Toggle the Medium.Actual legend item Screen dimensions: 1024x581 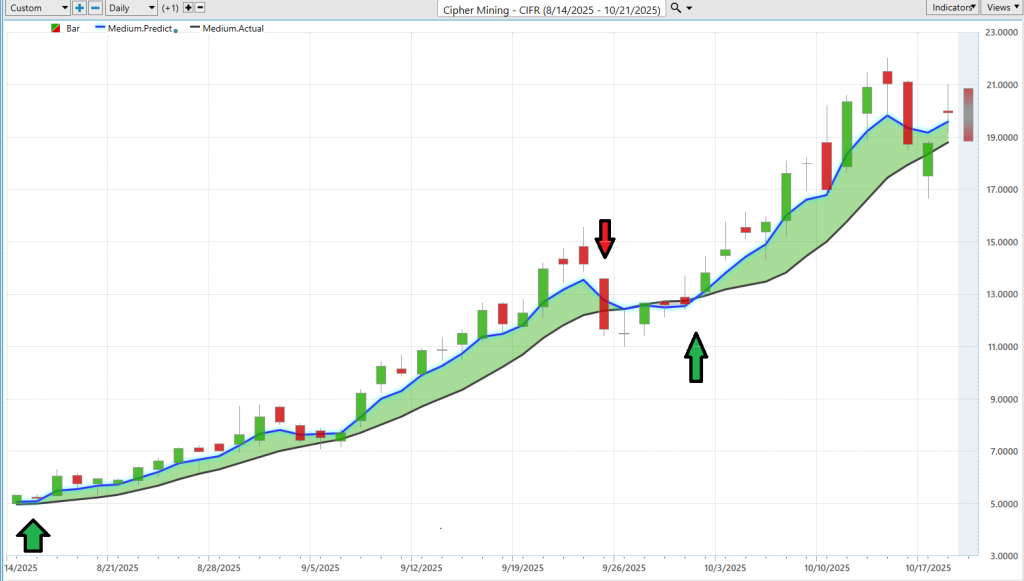[232, 29]
